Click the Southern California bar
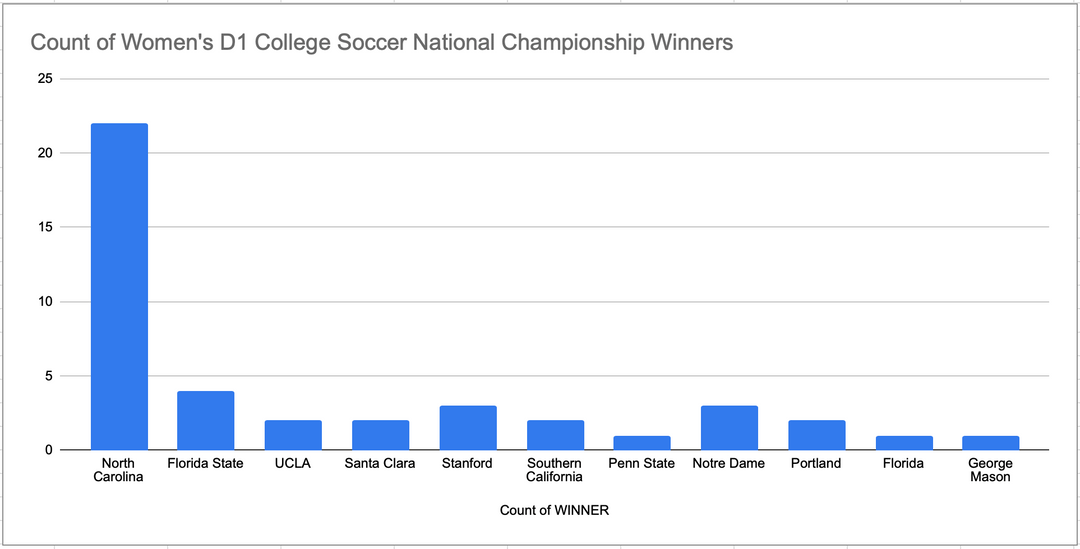Viewport: 1080px width, 549px height. (554, 435)
